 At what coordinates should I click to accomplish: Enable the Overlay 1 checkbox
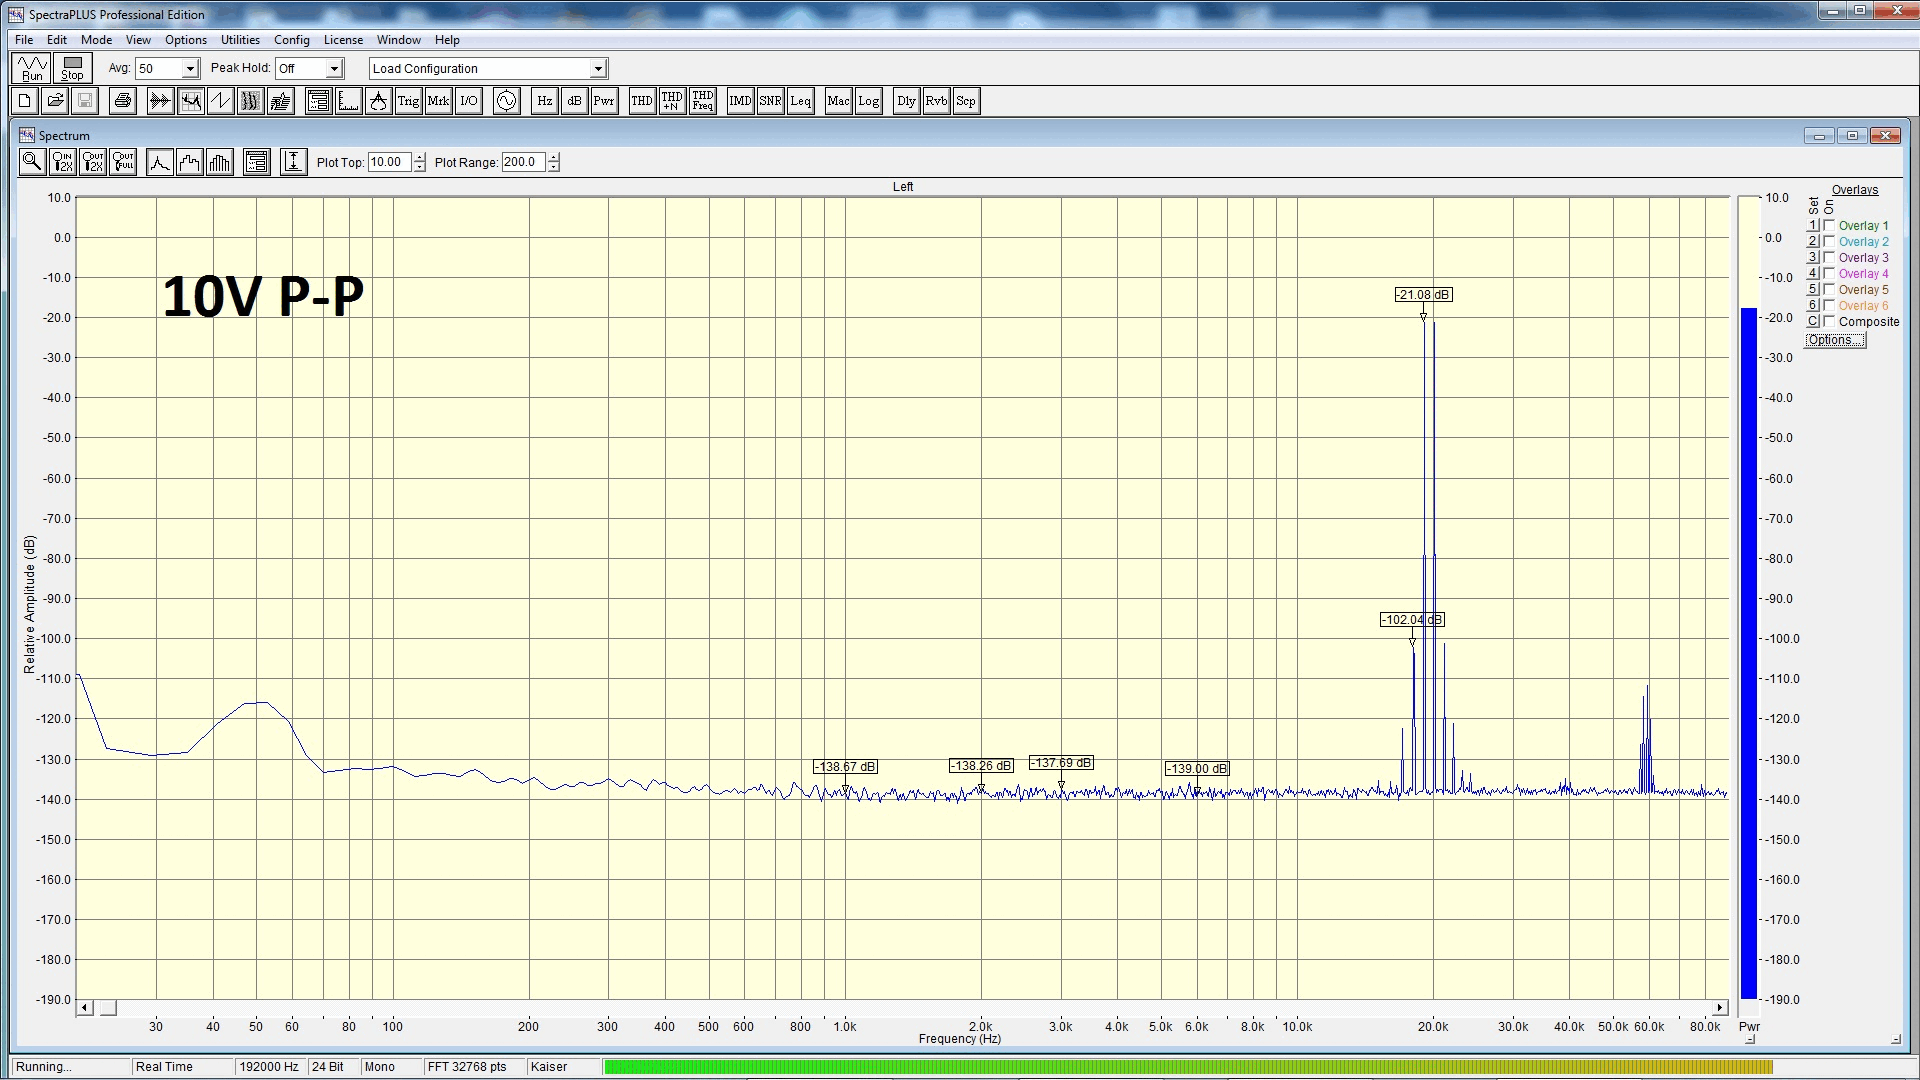(x=1829, y=226)
